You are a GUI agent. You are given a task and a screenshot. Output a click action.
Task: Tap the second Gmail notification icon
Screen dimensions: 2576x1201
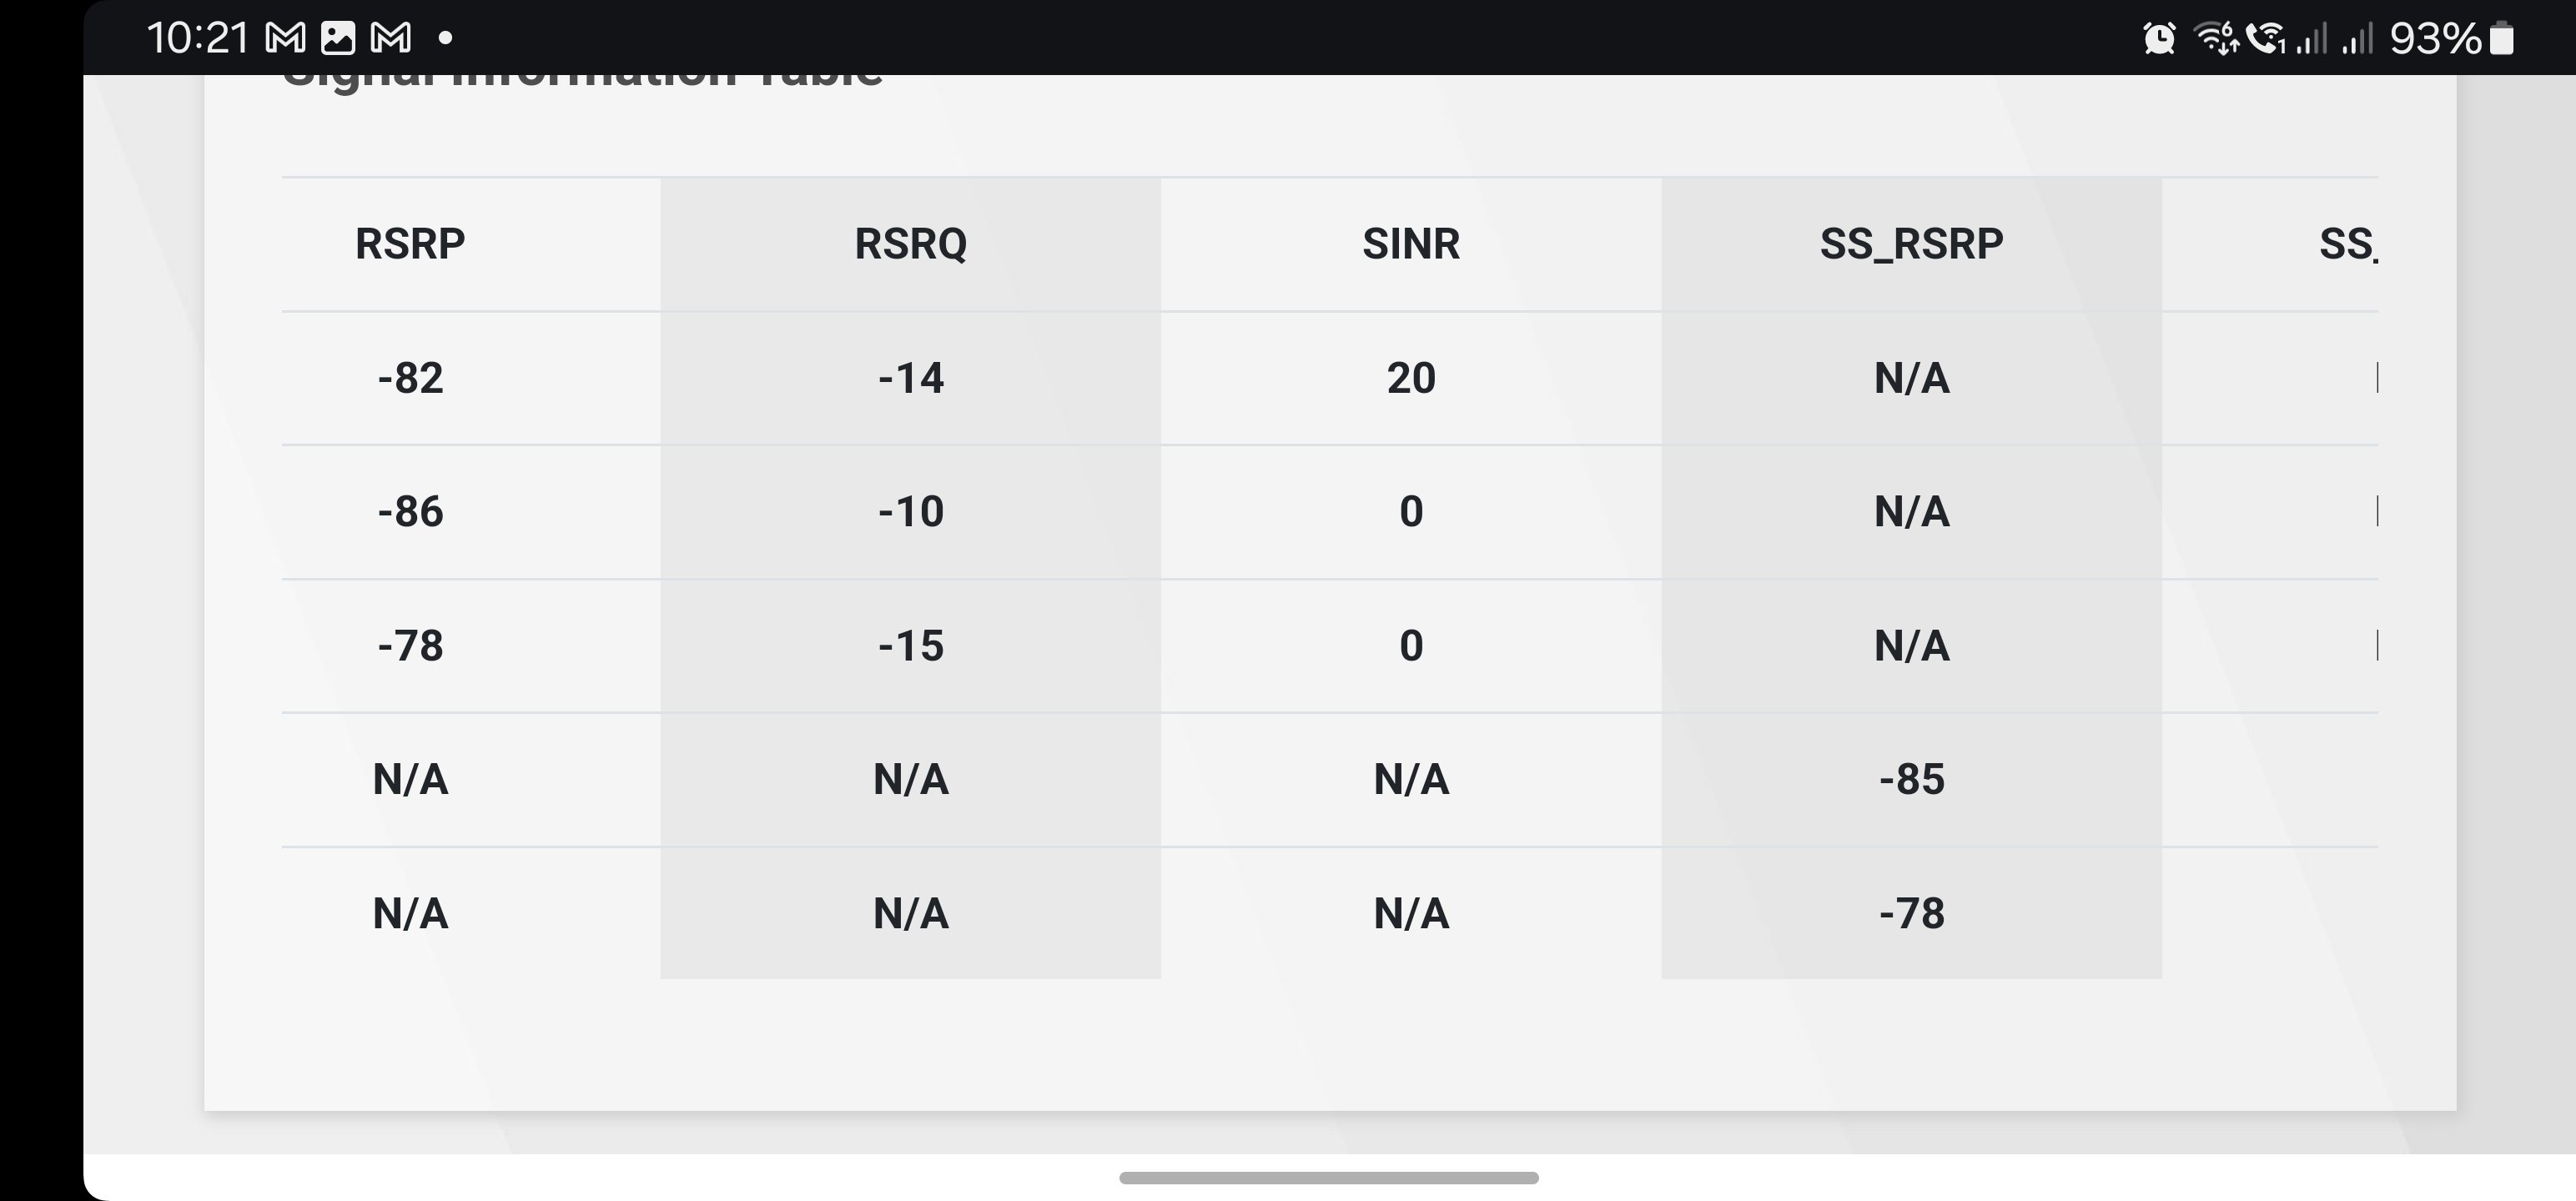point(391,38)
